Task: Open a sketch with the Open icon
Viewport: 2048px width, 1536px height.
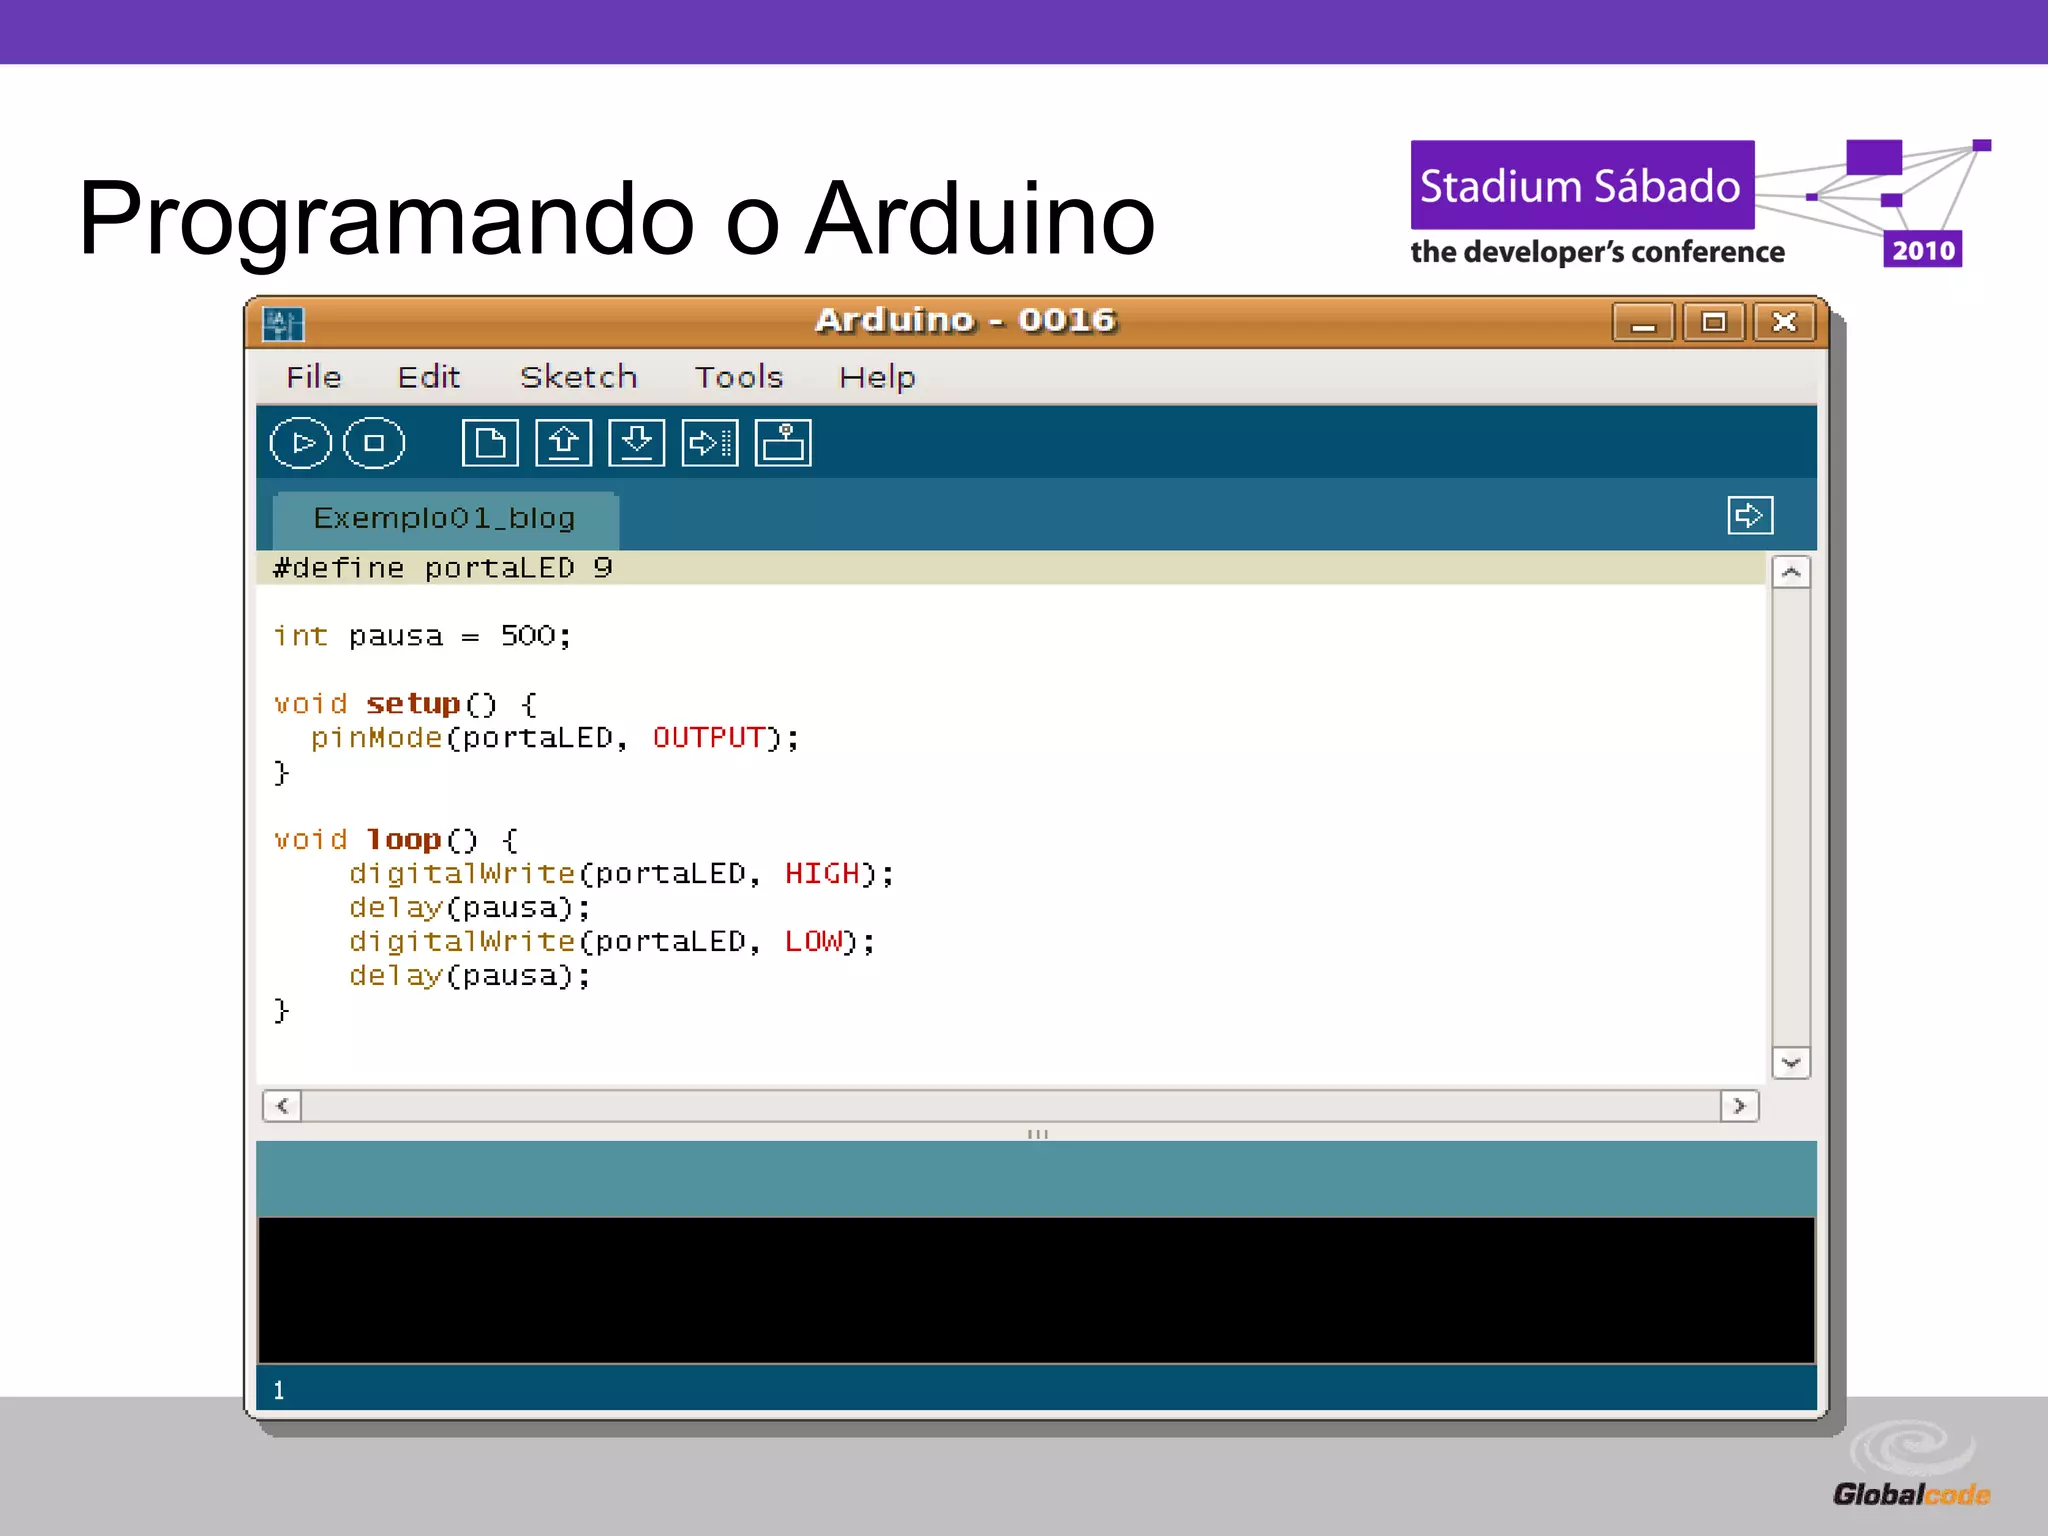Action: coord(563,443)
